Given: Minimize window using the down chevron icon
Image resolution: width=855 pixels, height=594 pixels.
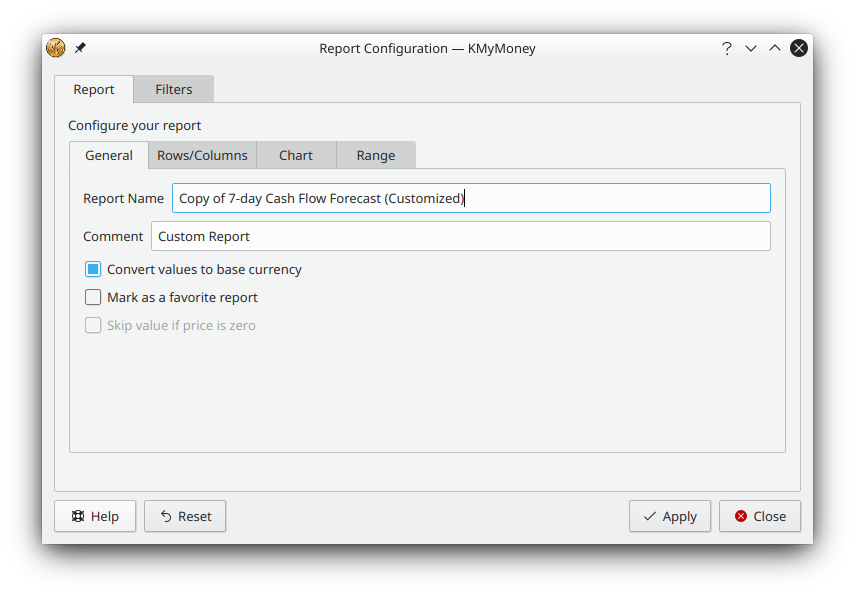Looking at the screenshot, I should click(x=751, y=48).
